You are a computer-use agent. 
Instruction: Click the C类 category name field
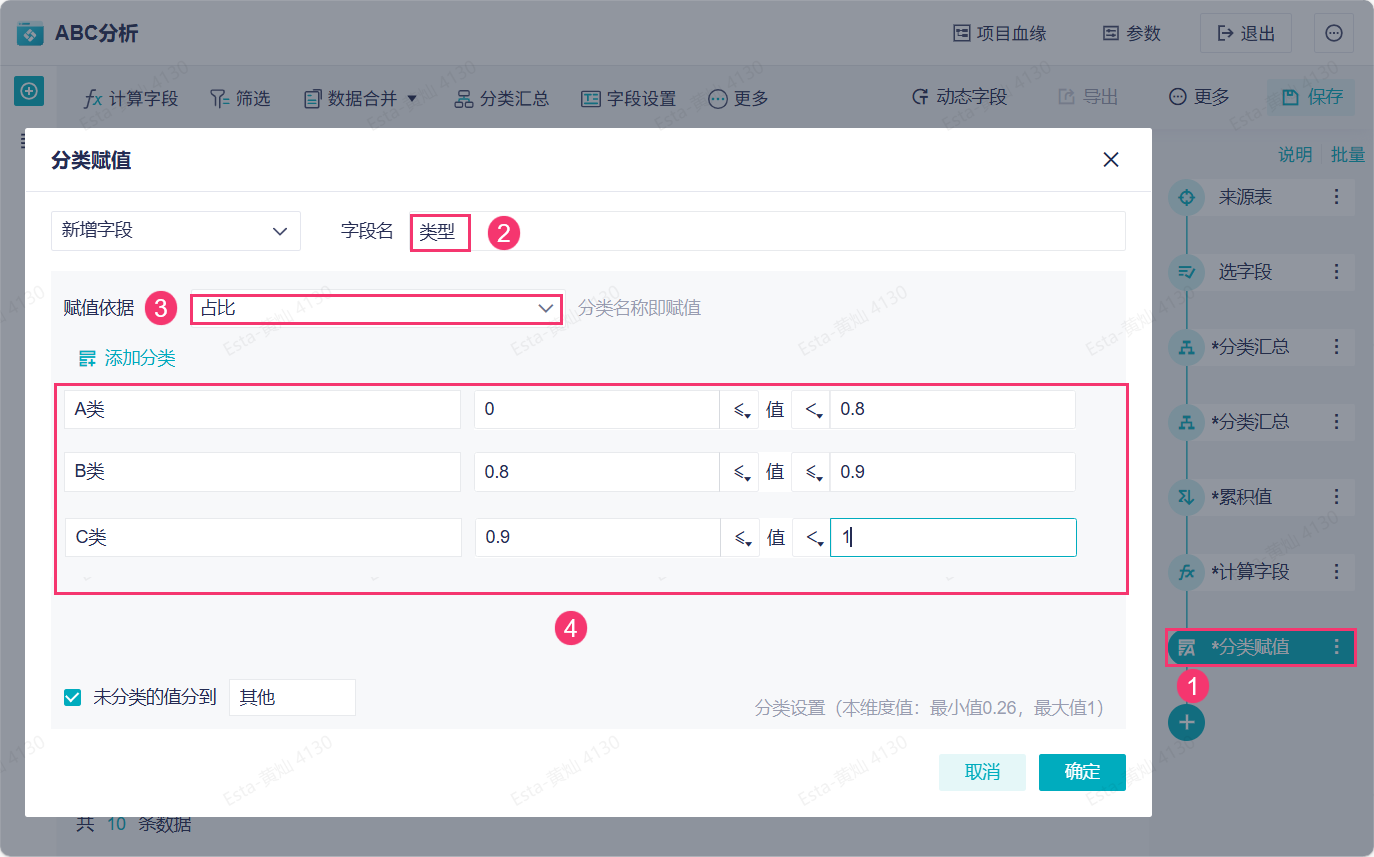[x=263, y=537]
